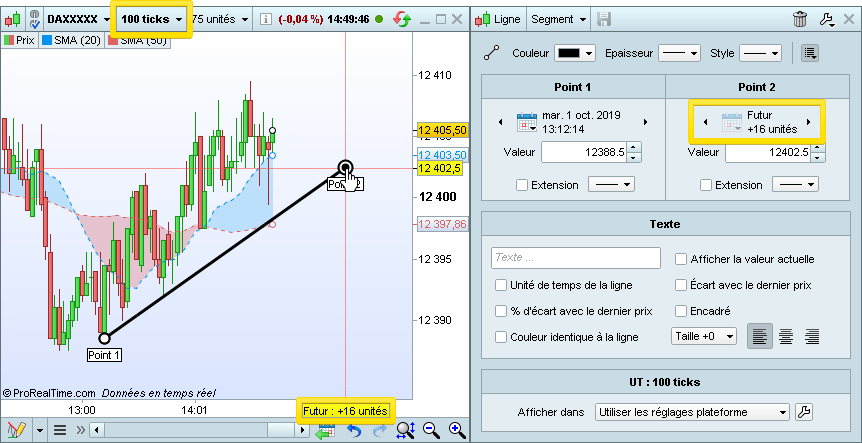Select the SMA (50) legend tab

[x=139, y=41]
